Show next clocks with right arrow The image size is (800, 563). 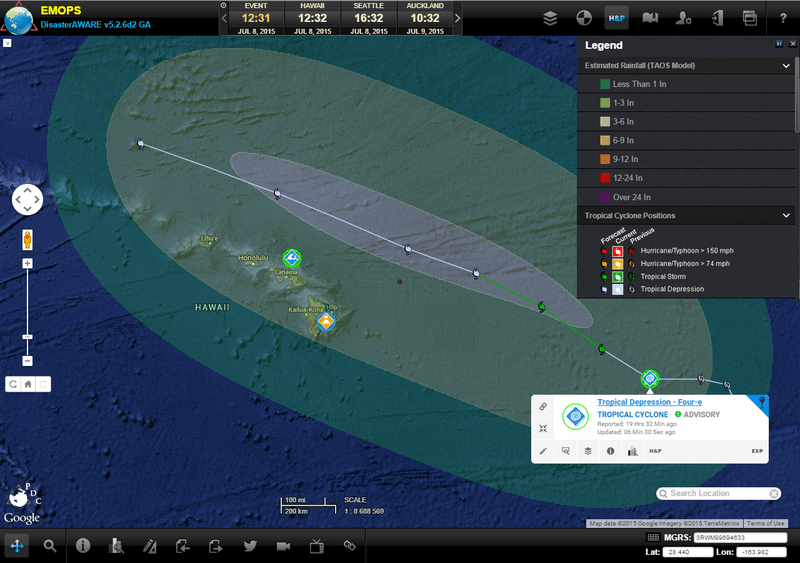pyautogui.click(x=458, y=18)
